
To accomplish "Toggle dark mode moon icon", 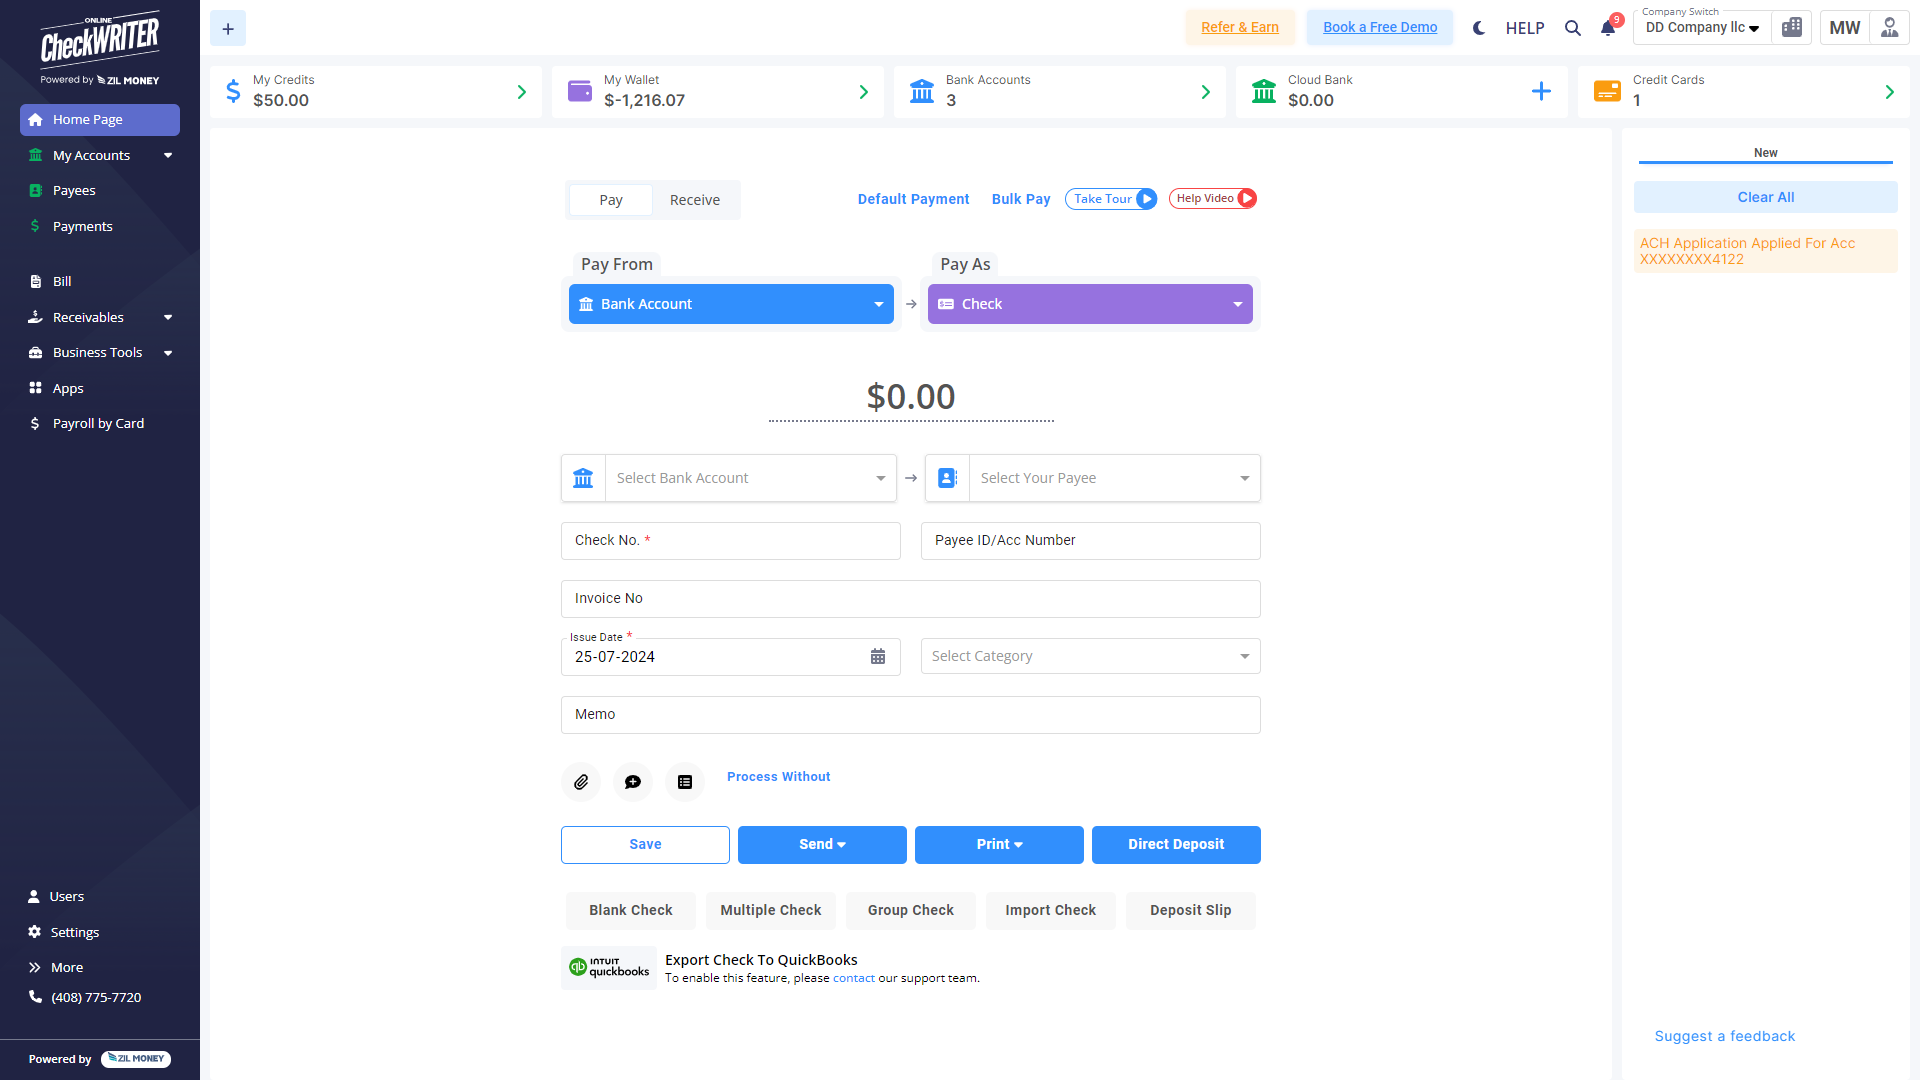I will coord(1479,28).
